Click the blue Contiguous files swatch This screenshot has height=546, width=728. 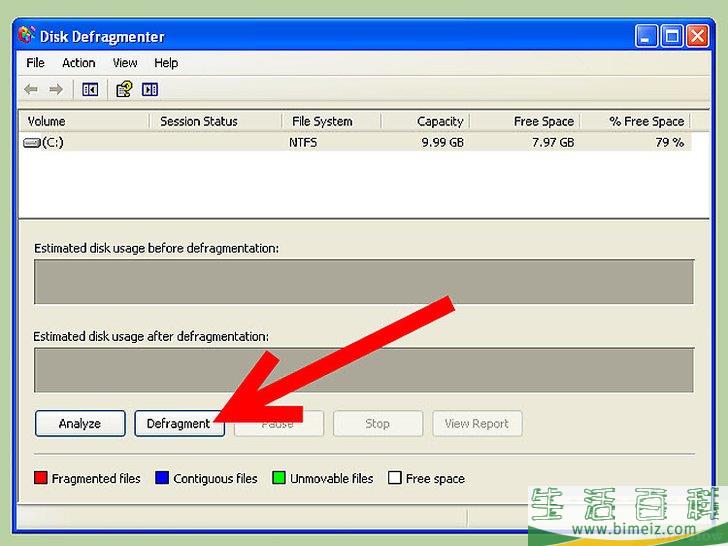pyautogui.click(x=162, y=478)
